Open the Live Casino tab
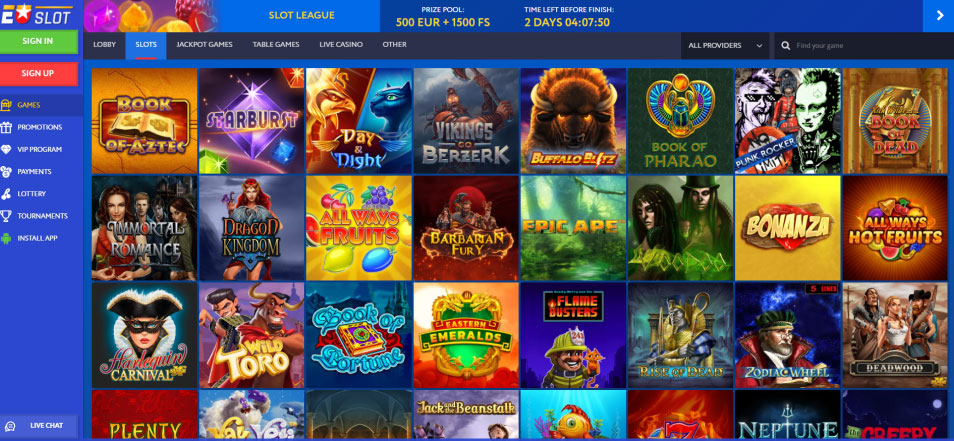The width and height of the screenshot is (954, 441). [x=341, y=45]
